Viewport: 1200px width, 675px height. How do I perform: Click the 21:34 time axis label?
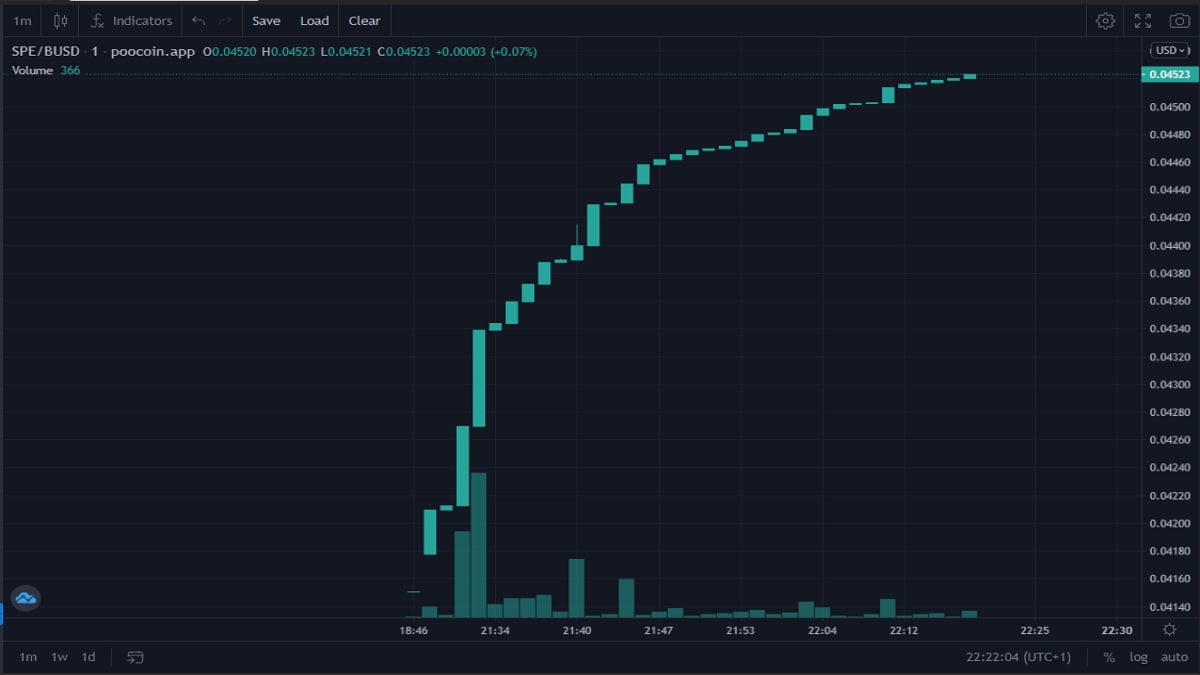click(x=495, y=630)
